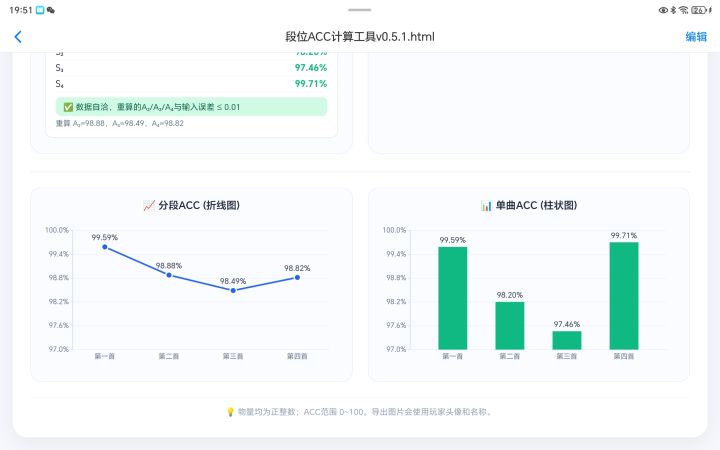Tap the 第一首 bar in bar chart
This screenshot has height=450, width=720.
[453, 298]
